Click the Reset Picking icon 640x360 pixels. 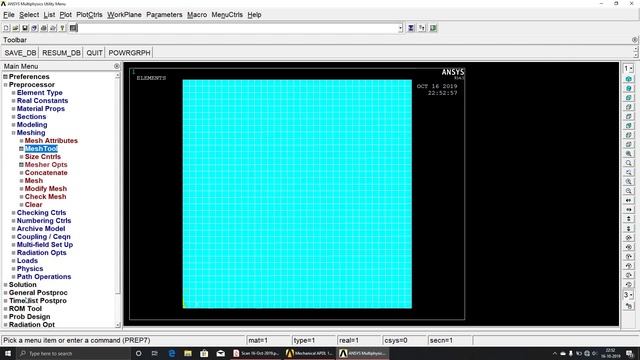[422, 28]
